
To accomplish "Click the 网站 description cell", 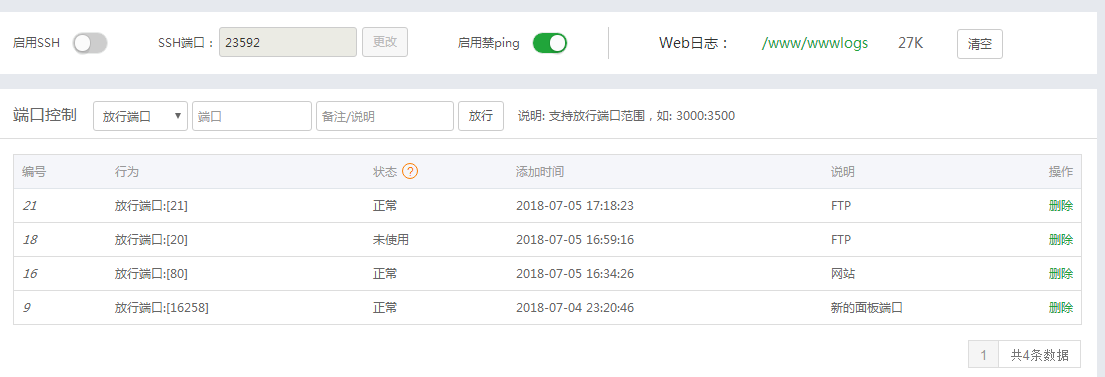I will [843, 273].
